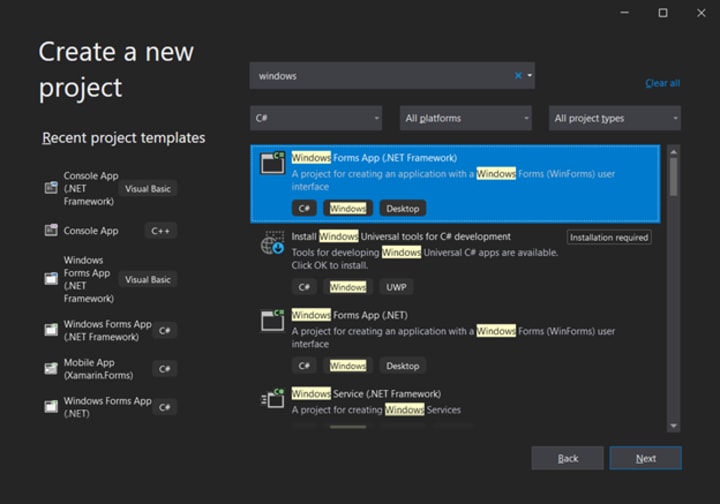The height and width of the screenshot is (504, 720).
Task: Open the C# language filter dropdown
Action: 316,118
